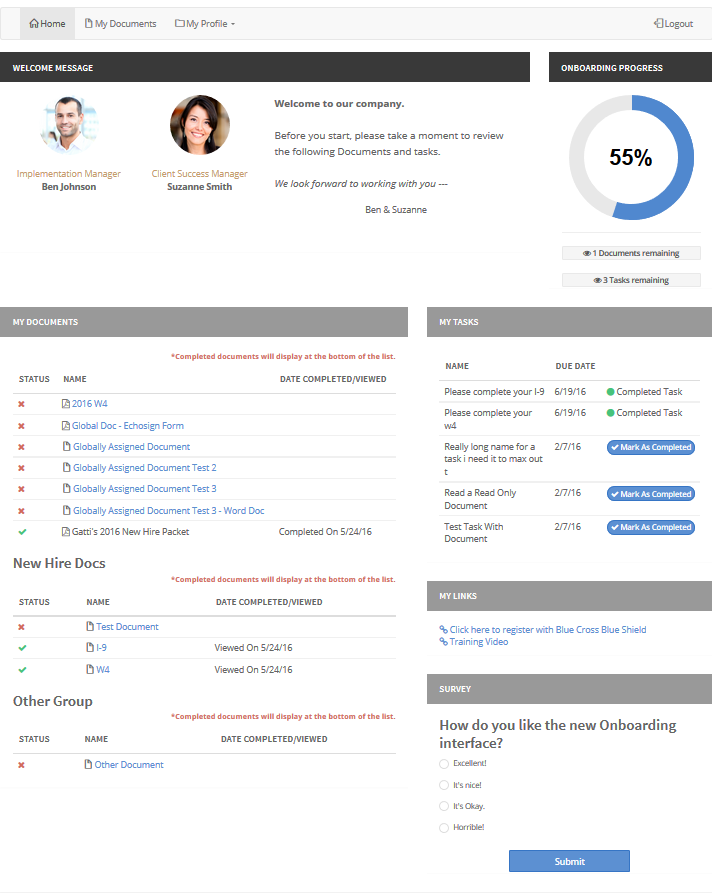This screenshot has width=712, height=893.
Task: Click the My Documents page icon in navbar
Action: [88, 23]
